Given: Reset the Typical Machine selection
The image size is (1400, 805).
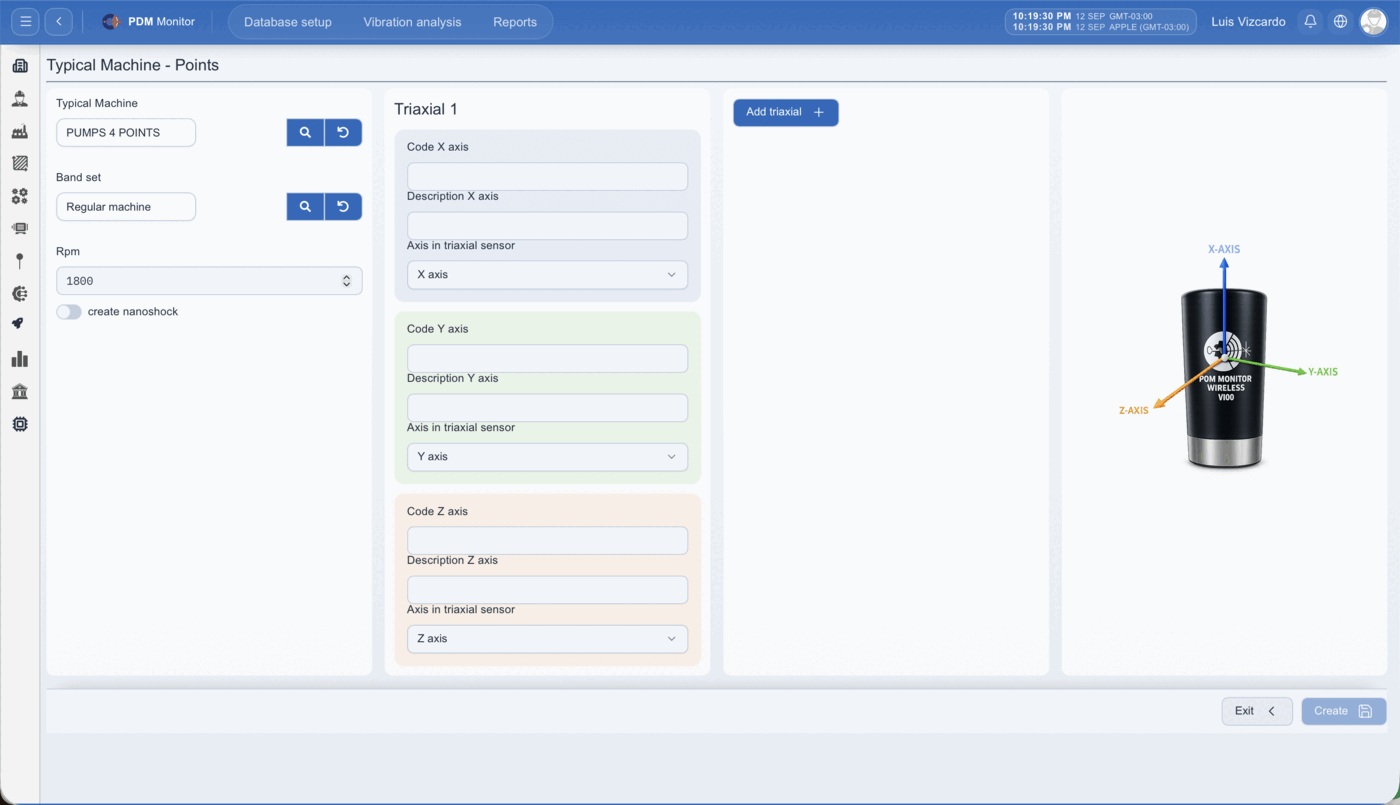Looking at the screenshot, I should coord(343,132).
